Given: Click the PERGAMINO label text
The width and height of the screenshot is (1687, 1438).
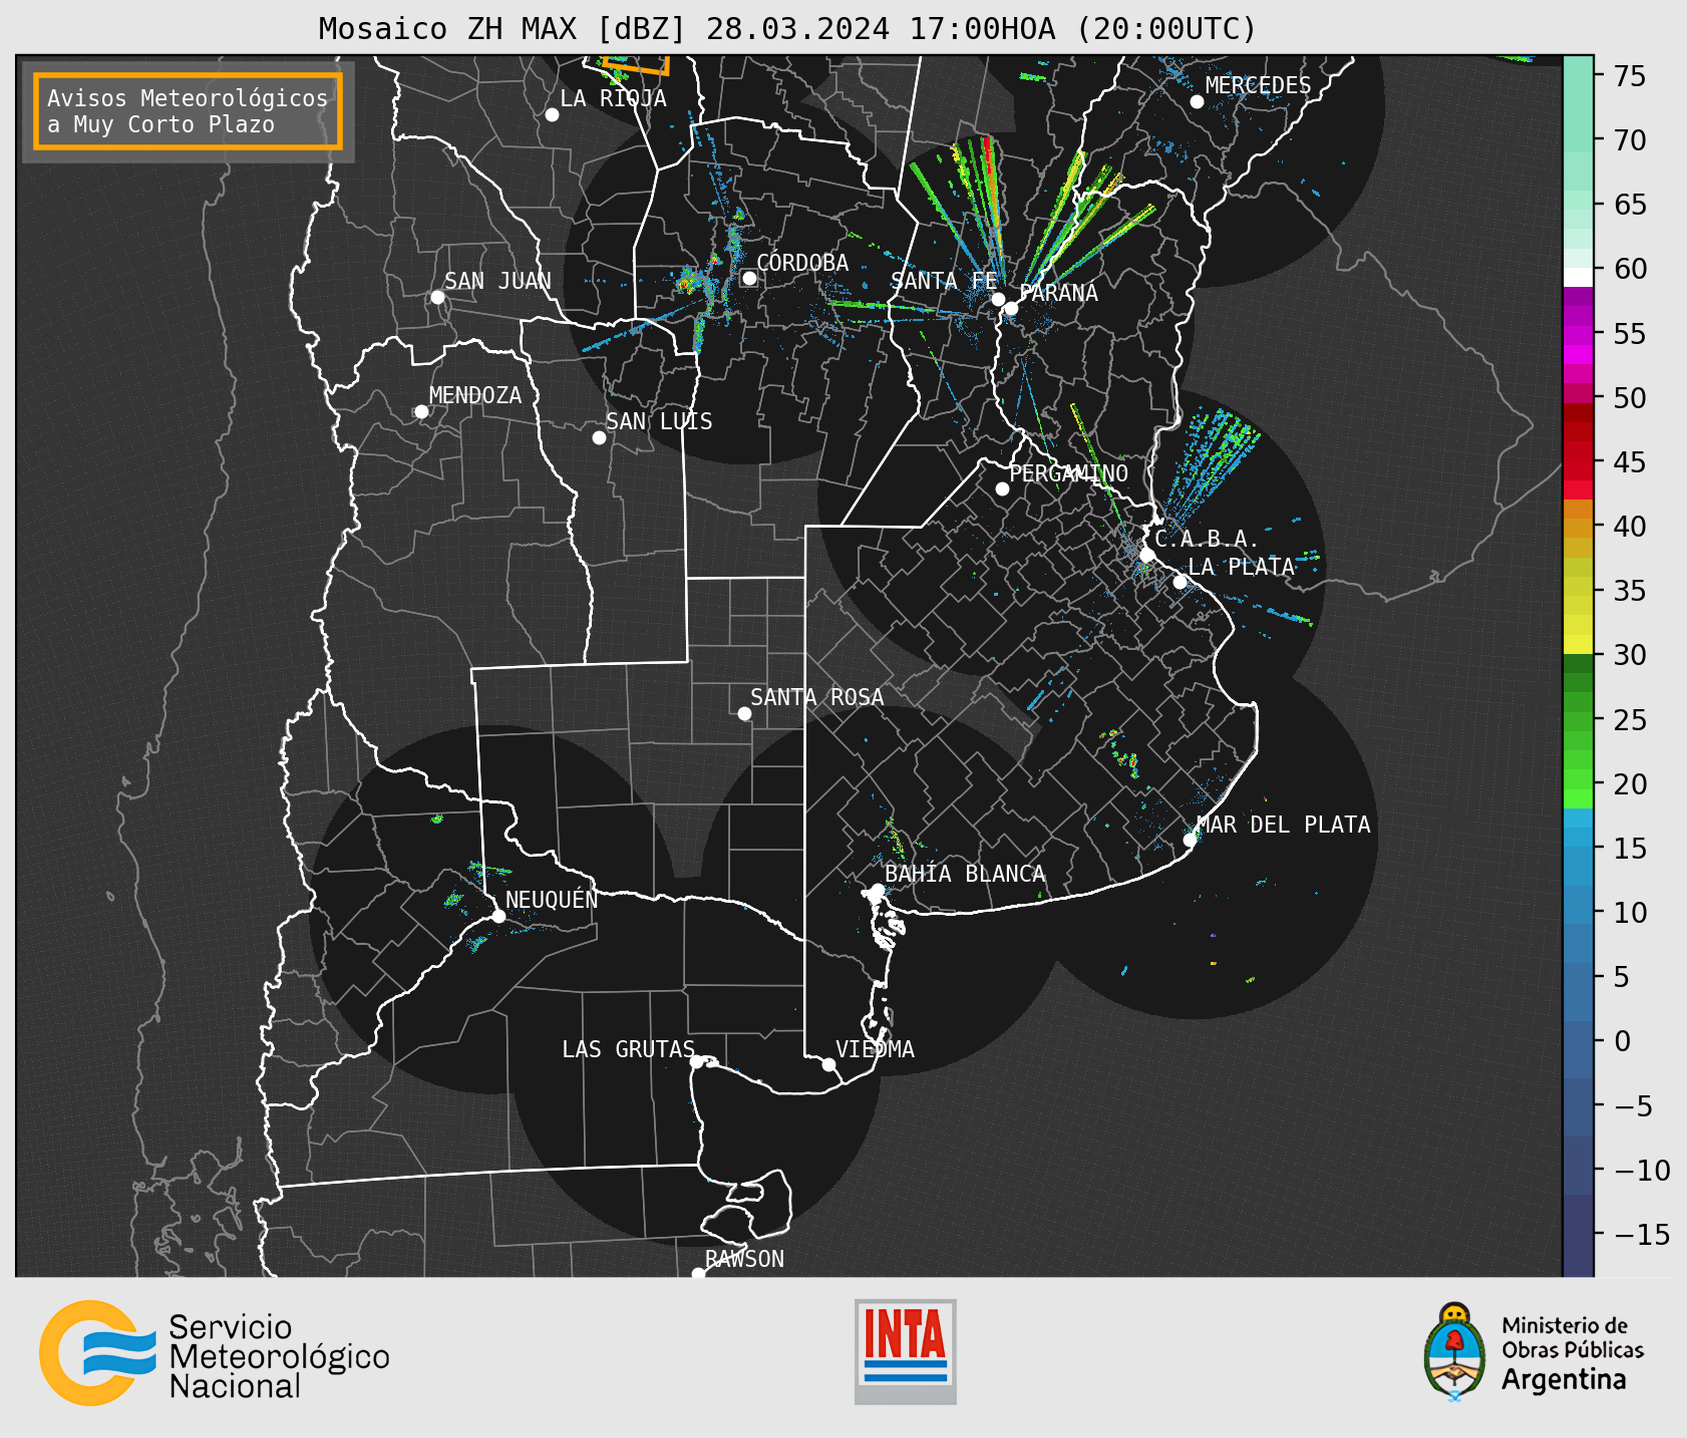Looking at the screenshot, I should pos(1069,473).
